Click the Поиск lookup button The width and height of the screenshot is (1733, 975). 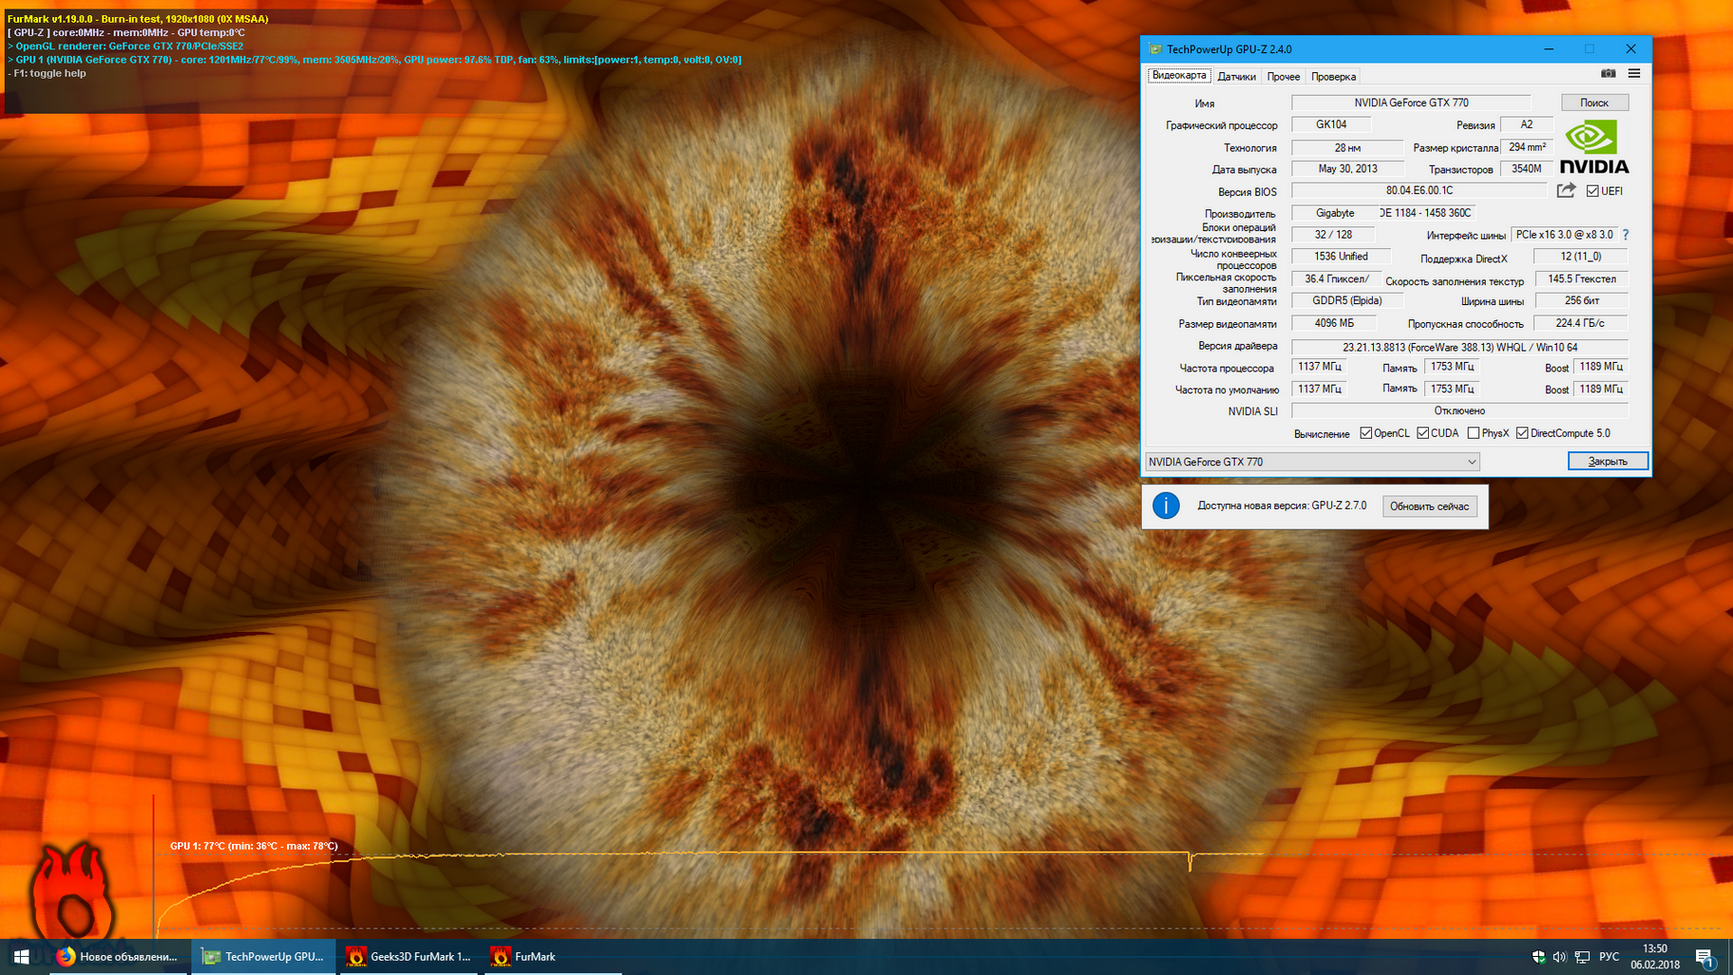(x=1594, y=103)
